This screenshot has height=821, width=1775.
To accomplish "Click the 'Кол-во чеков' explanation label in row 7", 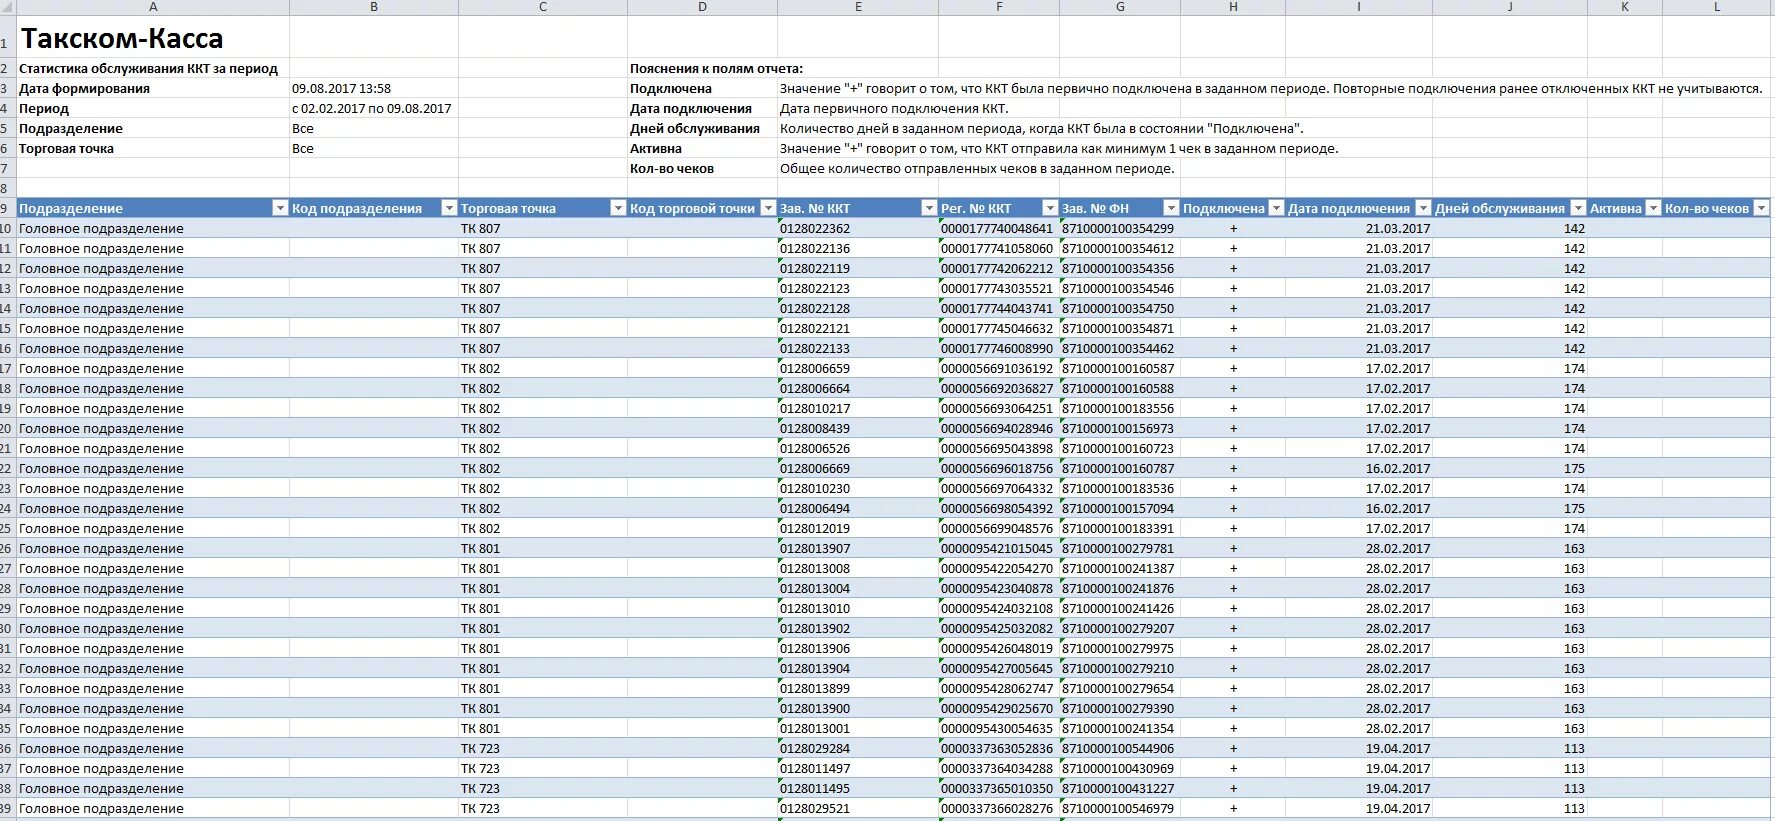I will pos(702,168).
